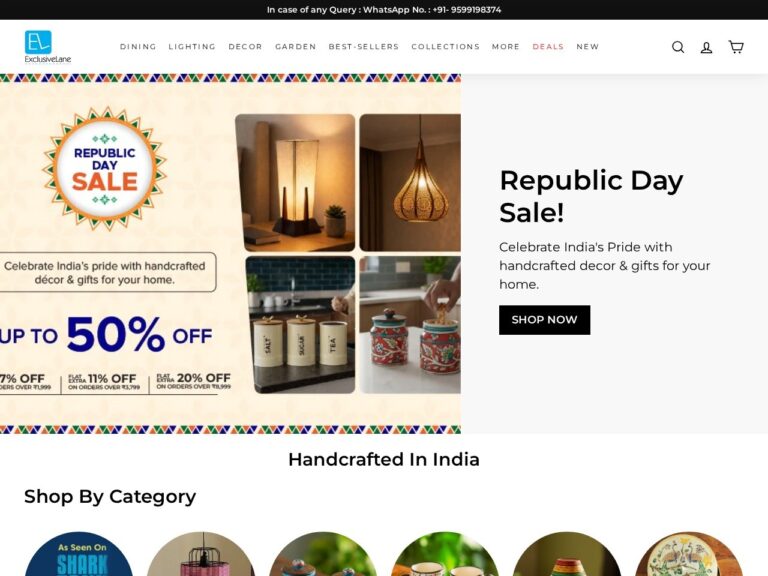Open the New arrivals link

click(x=588, y=47)
